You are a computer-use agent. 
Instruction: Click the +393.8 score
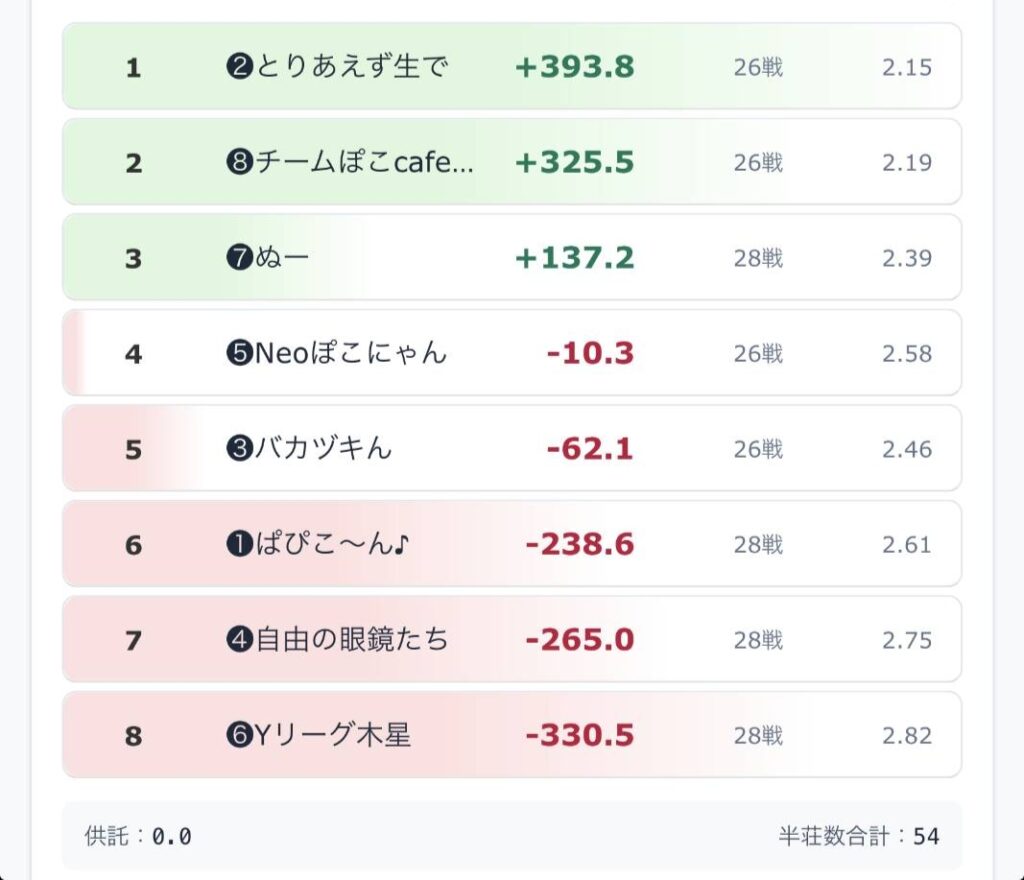(x=574, y=68)
